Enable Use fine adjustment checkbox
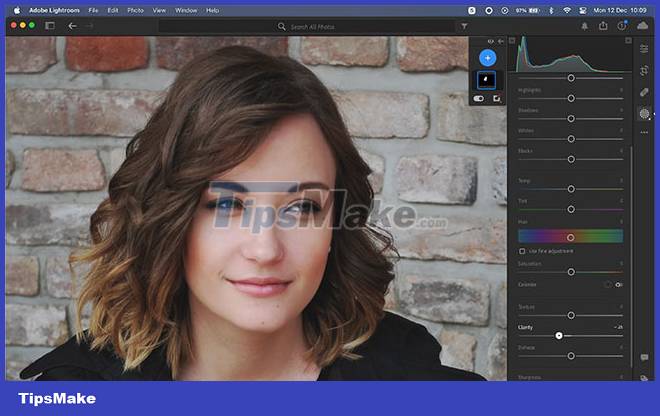The width and height of the screenshot is (660, 416). (x=522, y=251)
